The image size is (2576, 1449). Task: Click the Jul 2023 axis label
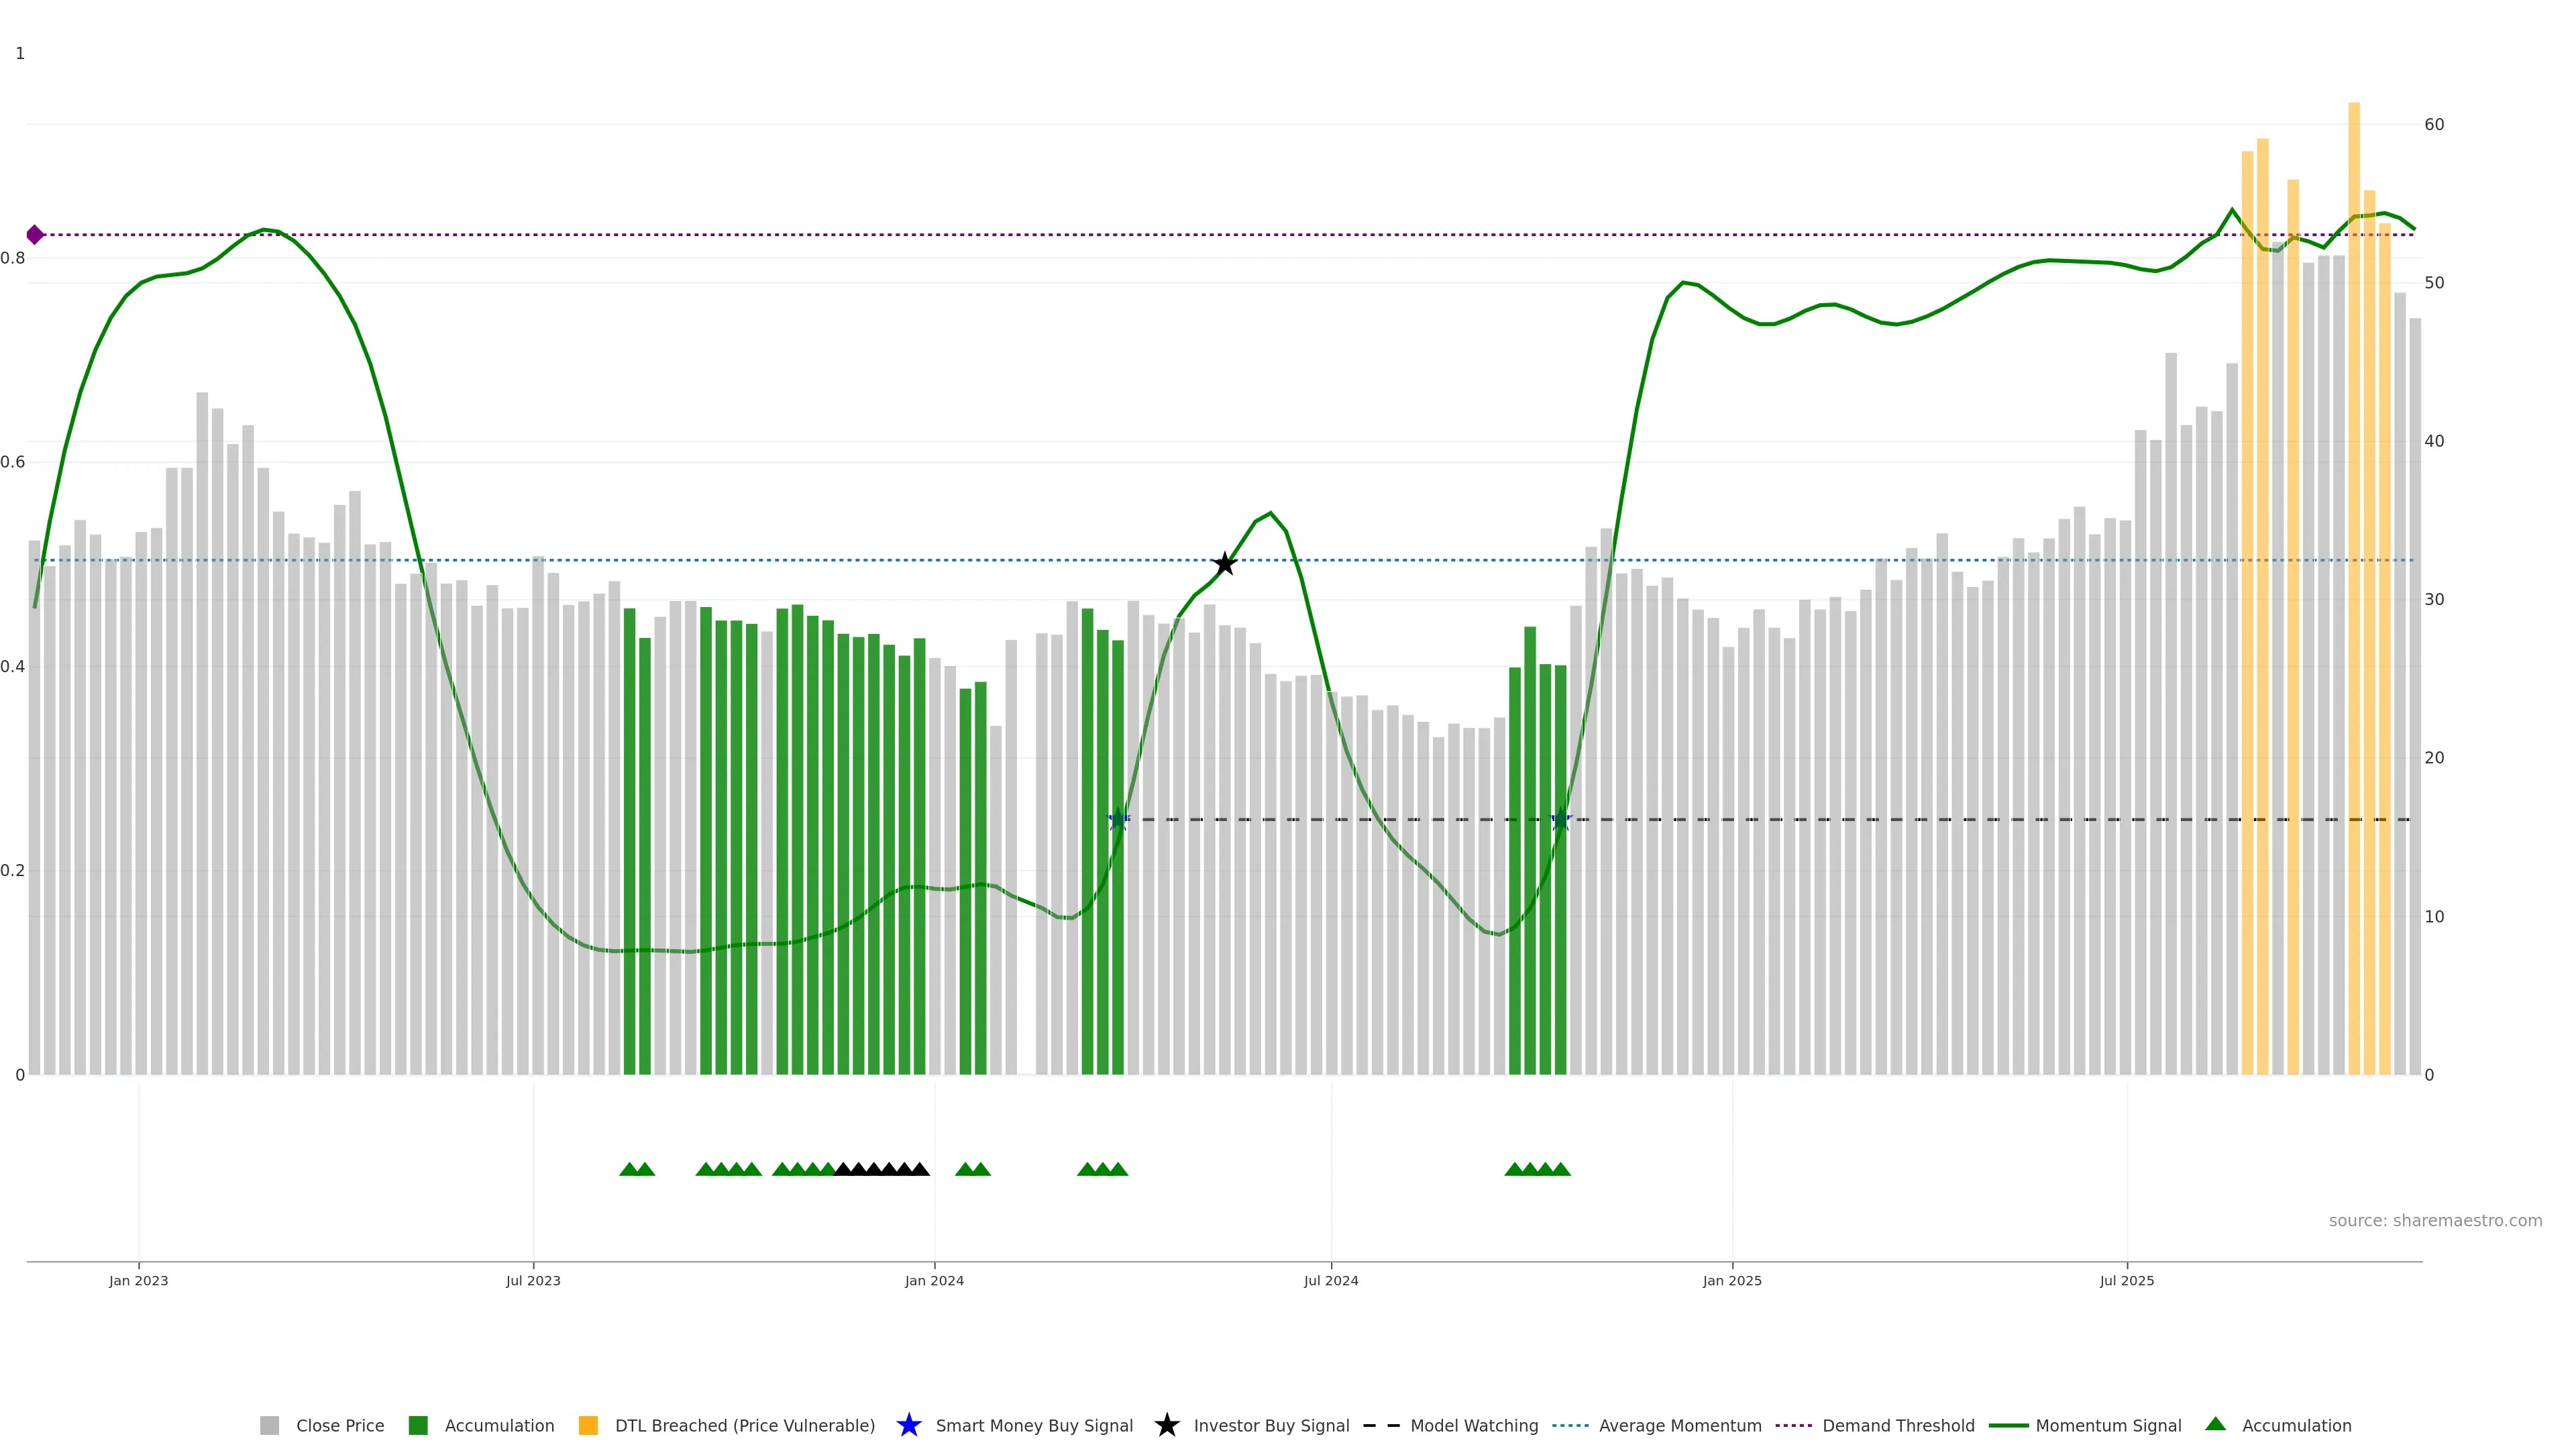[533, 1281]
